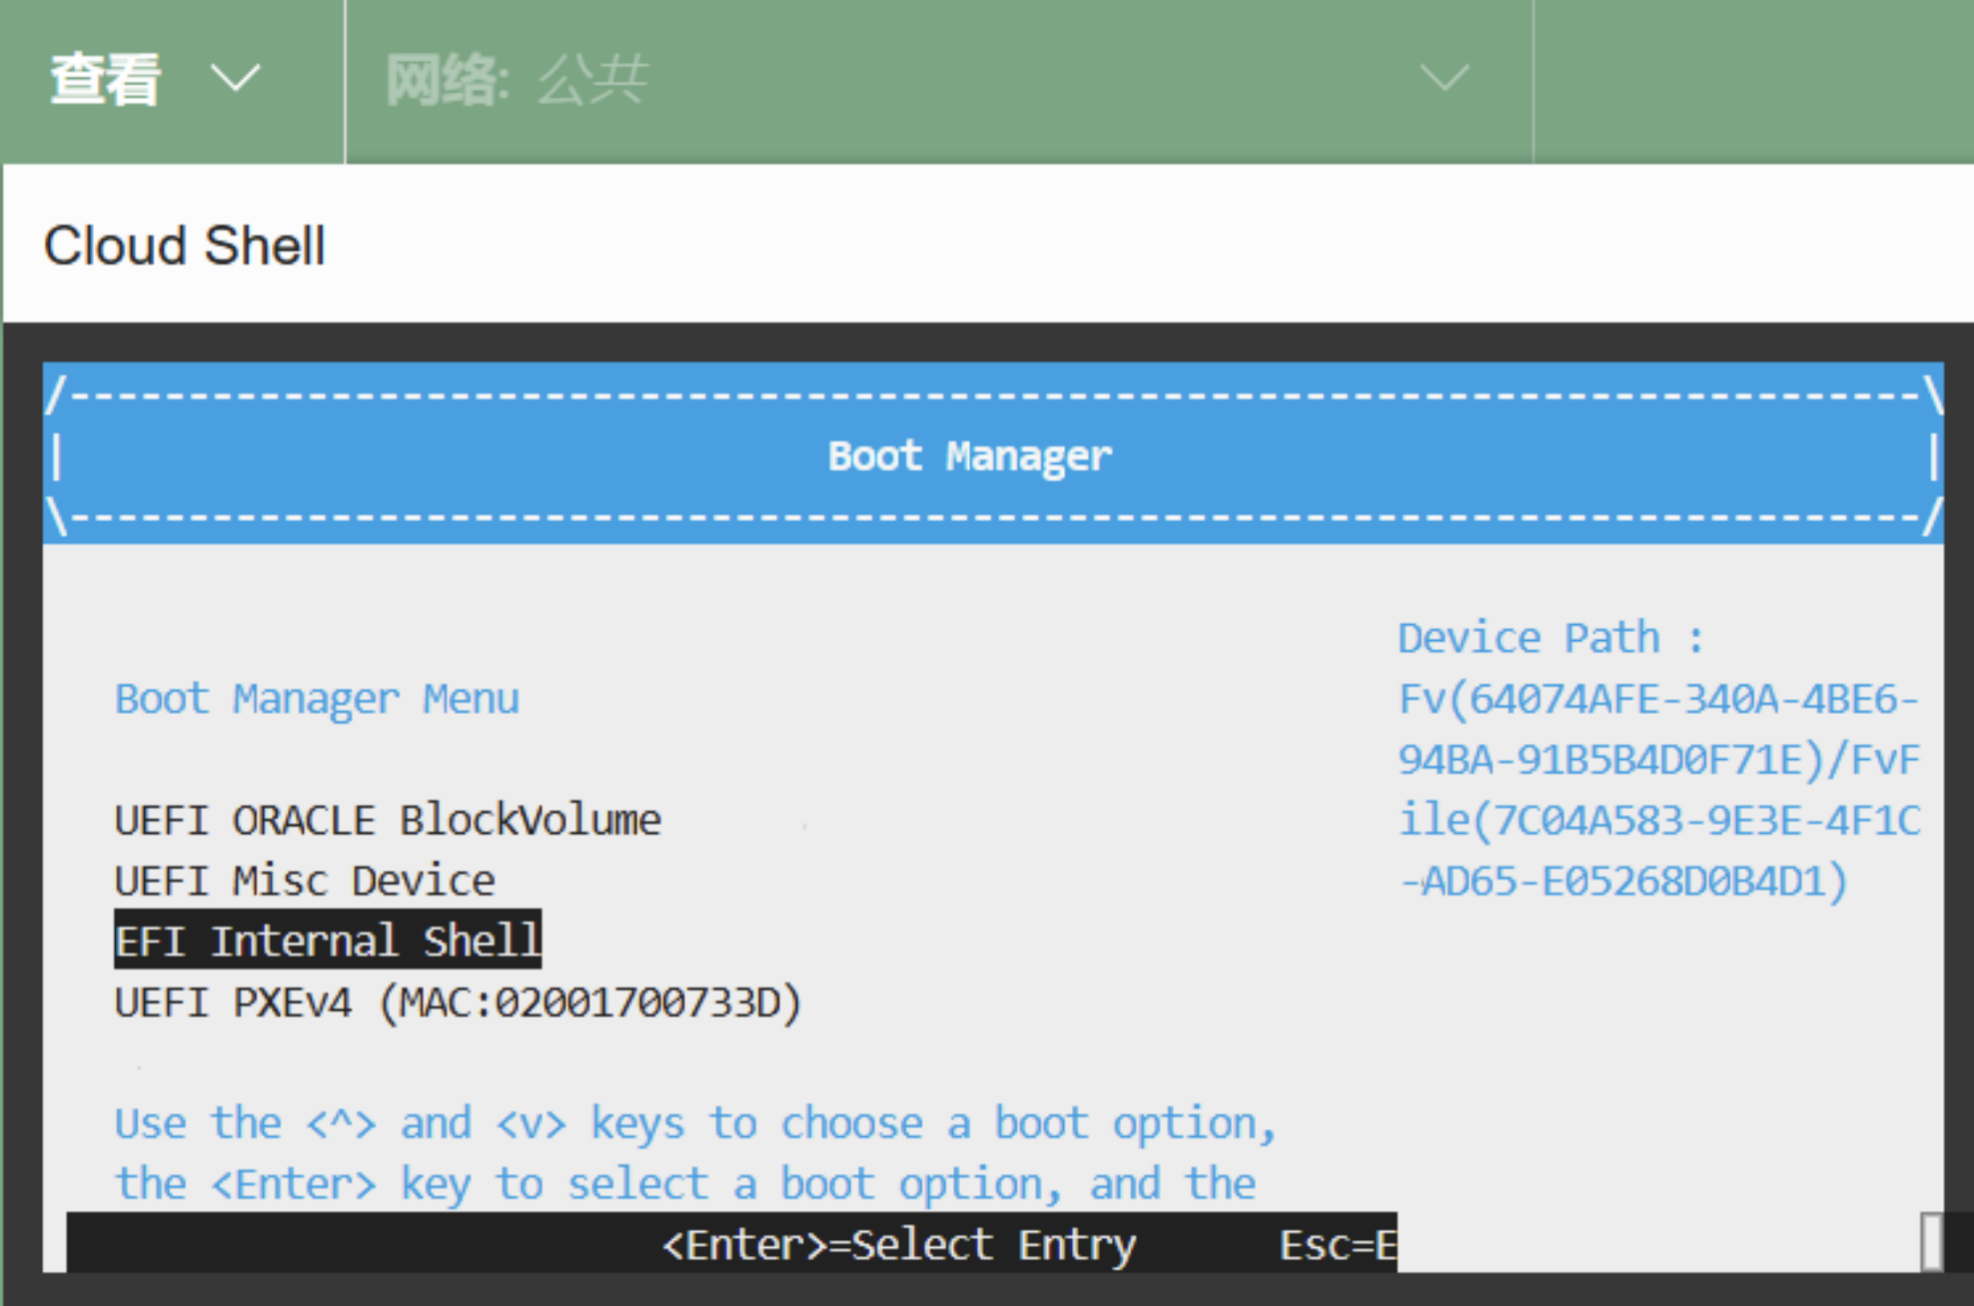1974x1306 pixels.
Task: Click the arrow-key usage instruction text
Action: click(x=694, y=1122)
